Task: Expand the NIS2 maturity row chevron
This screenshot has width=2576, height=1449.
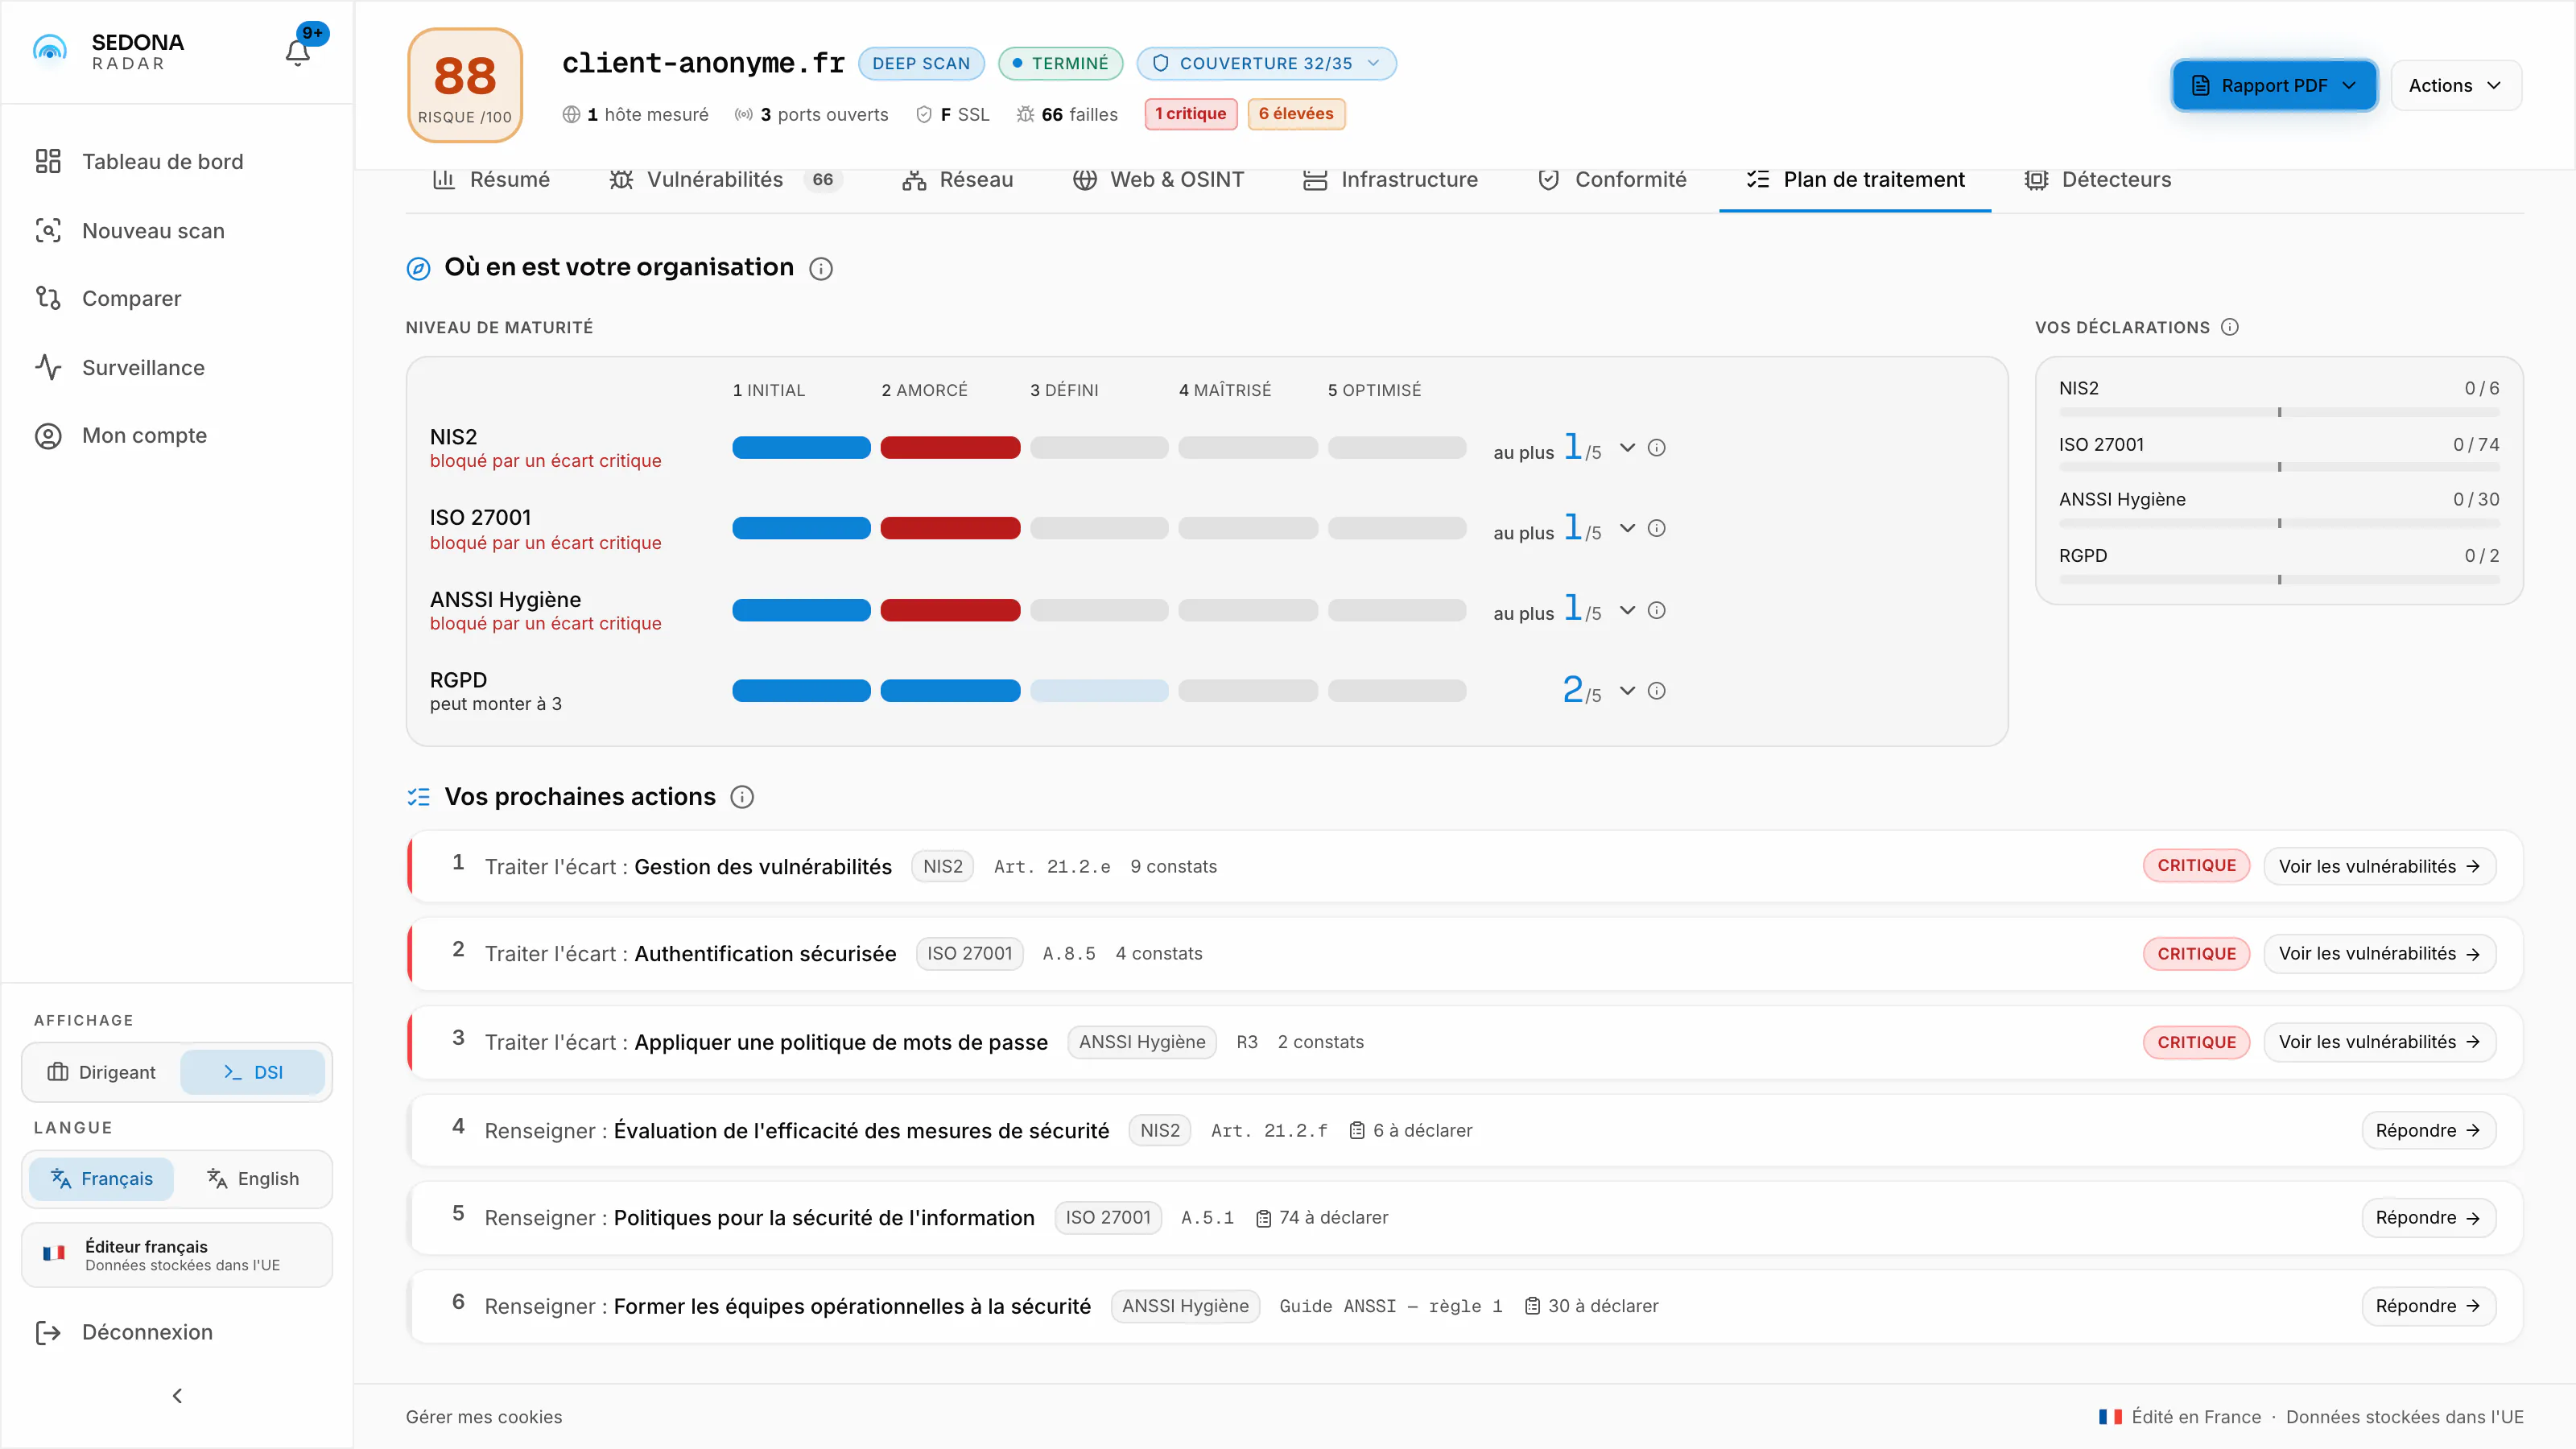Action: (x=1627, y=447)
